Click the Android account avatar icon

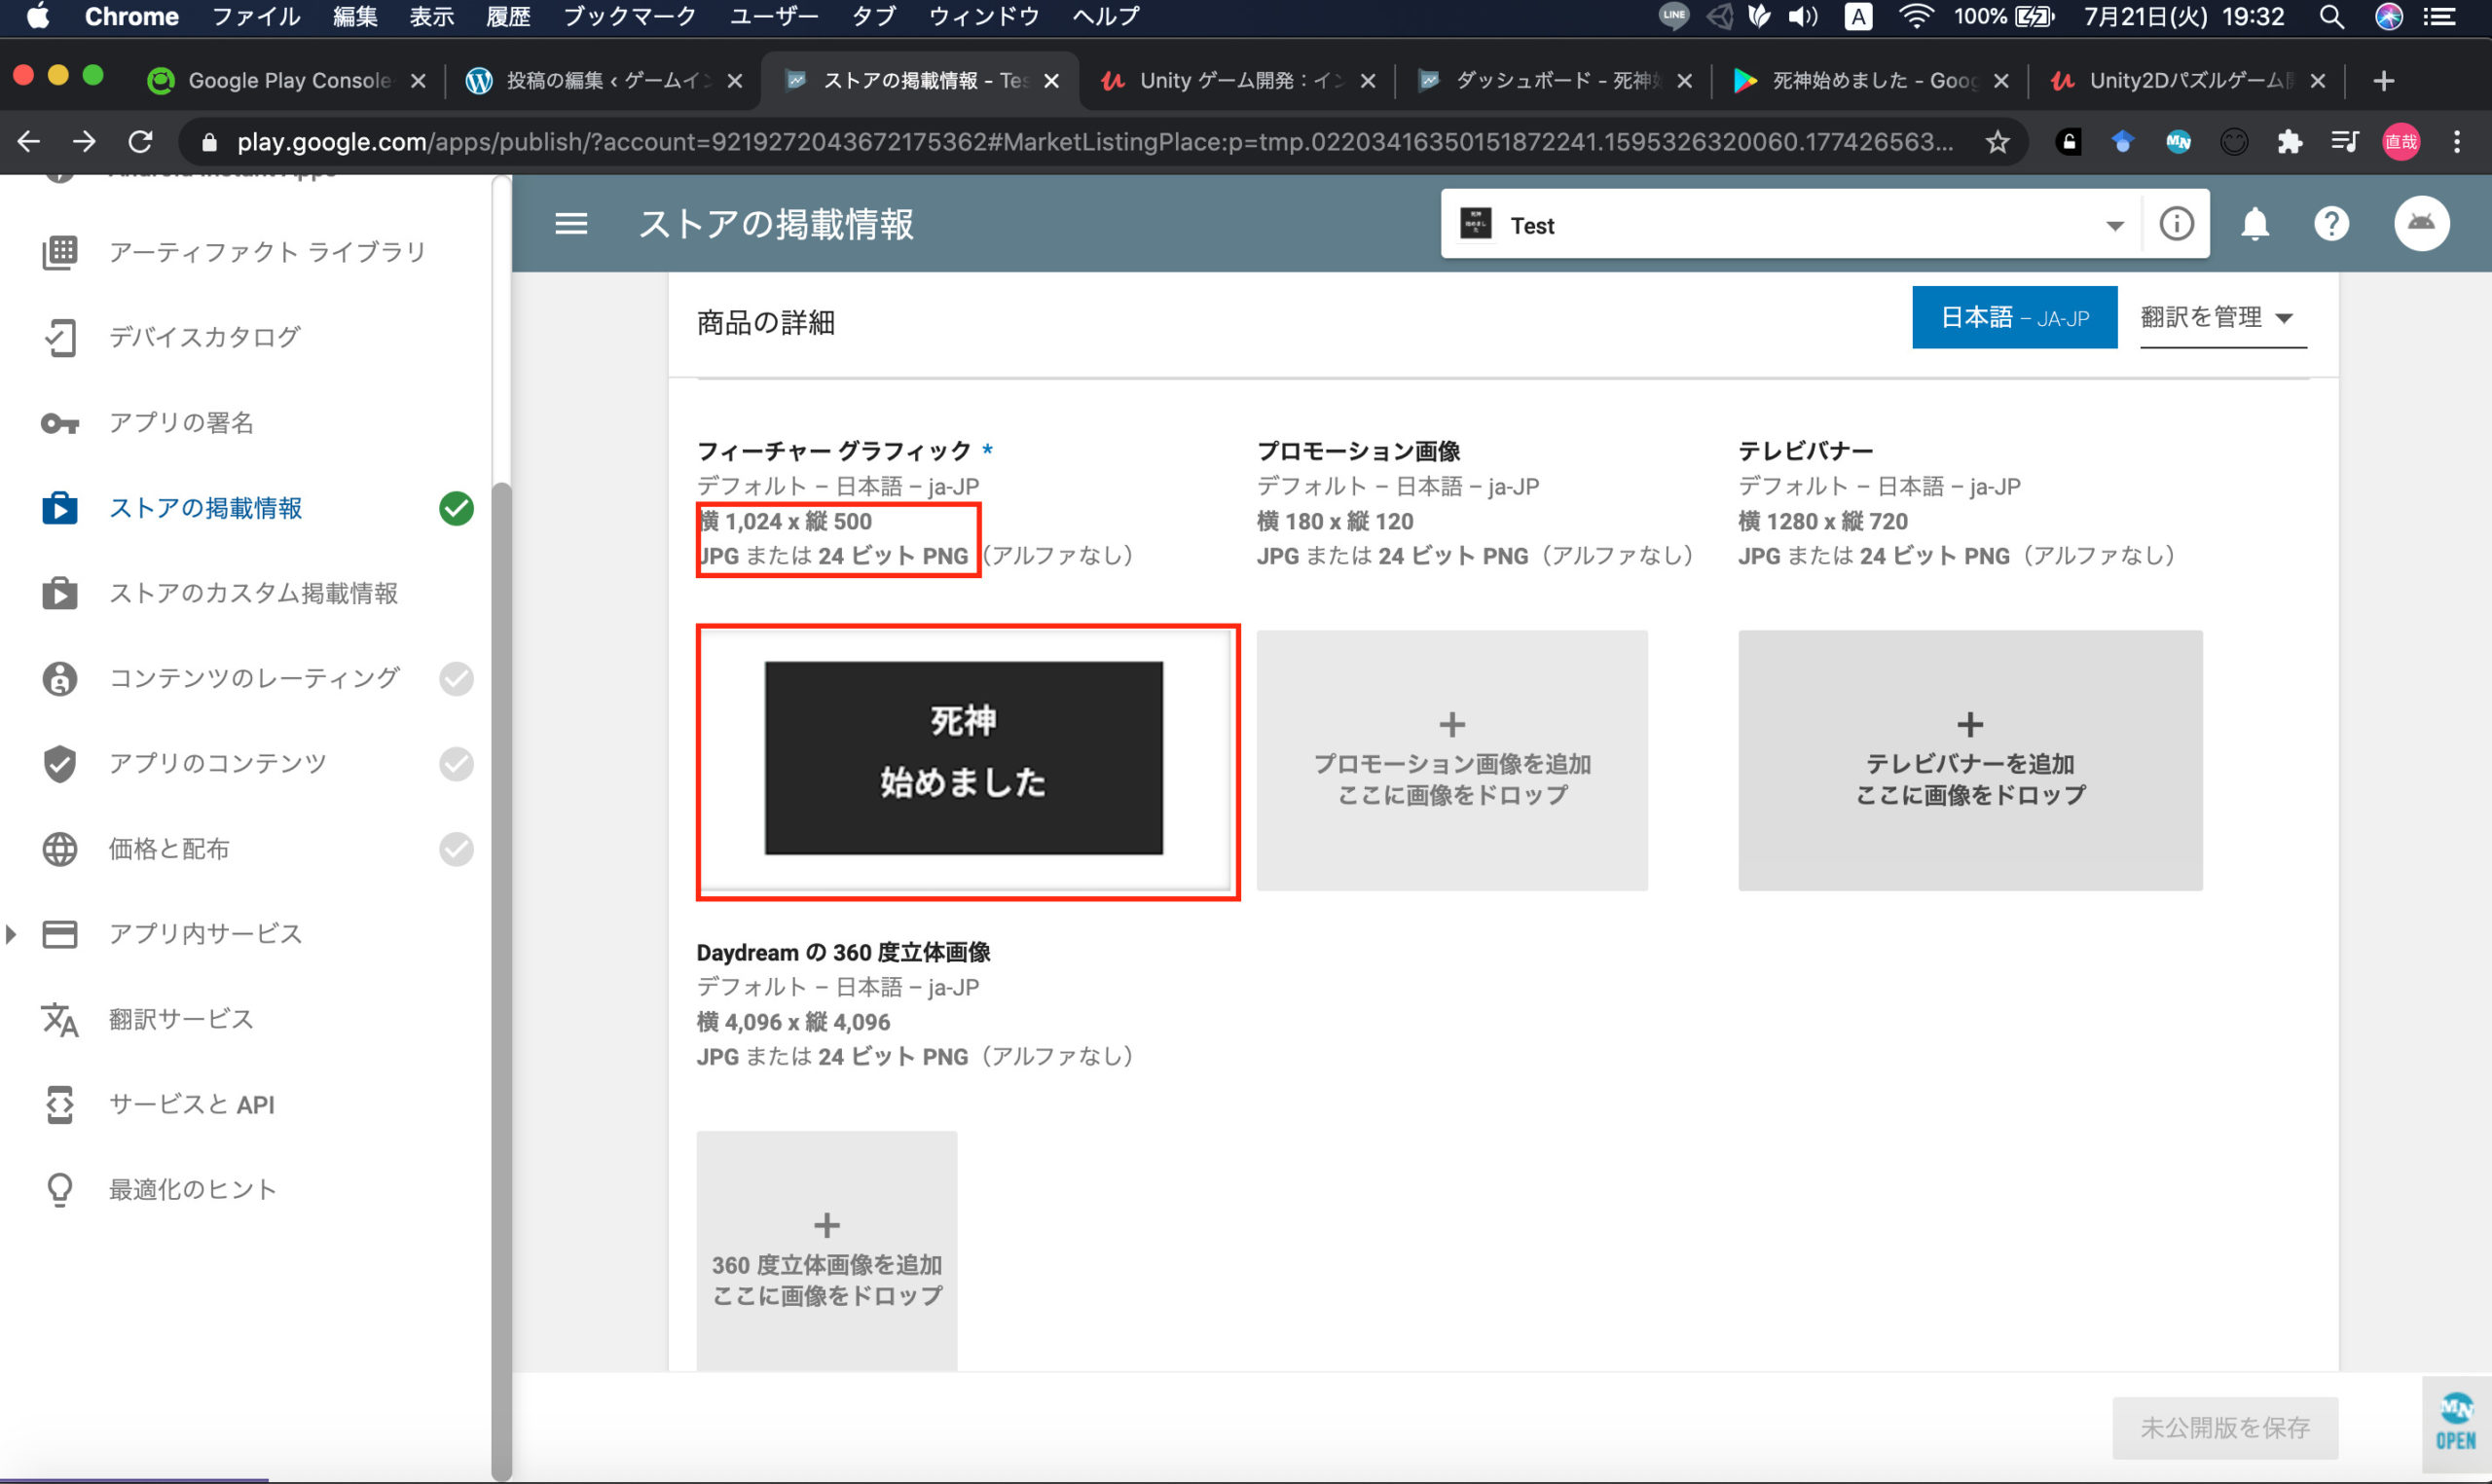2421,223
